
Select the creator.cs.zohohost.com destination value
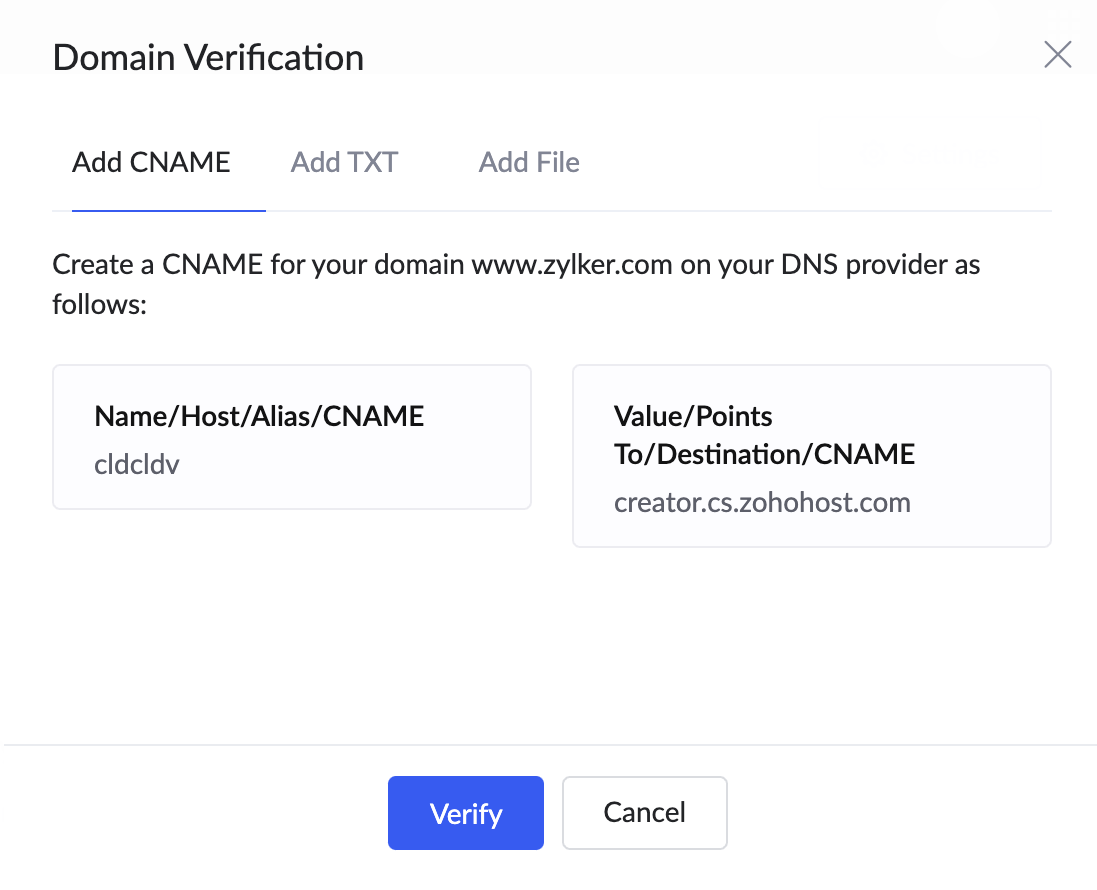(762, 502)
